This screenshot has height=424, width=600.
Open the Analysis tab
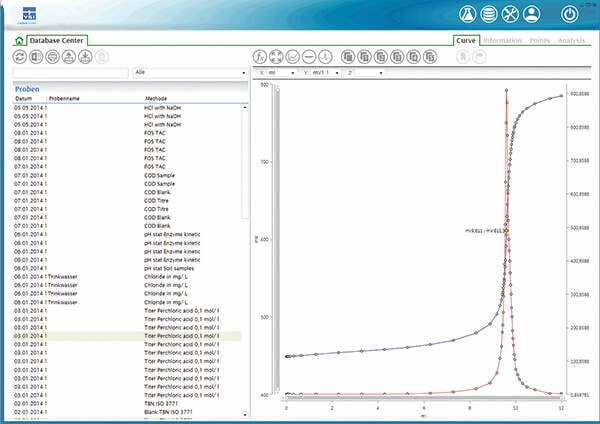click(572, 40)
